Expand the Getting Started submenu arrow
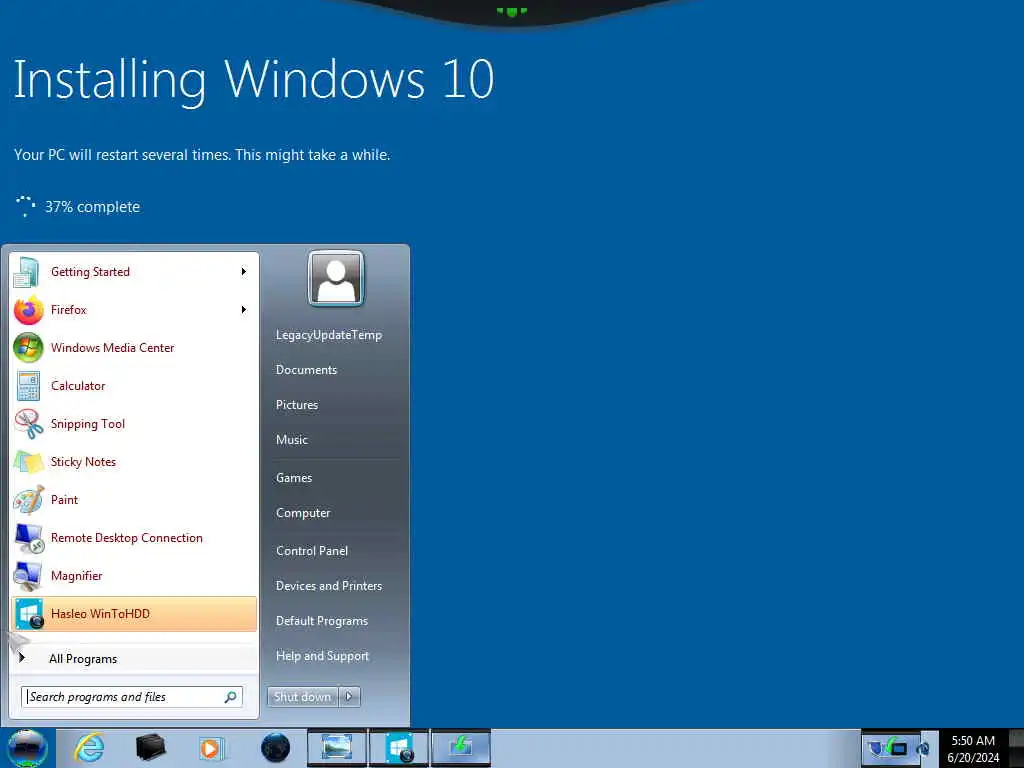This screenshot has height=768, width=1024. pyautogui.click(x=244, y=272)
